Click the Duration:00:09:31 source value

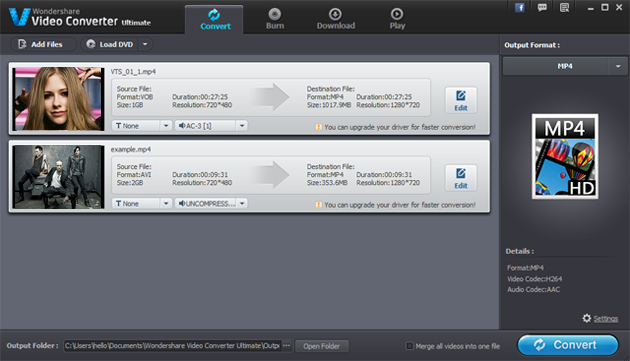(200, 174)
